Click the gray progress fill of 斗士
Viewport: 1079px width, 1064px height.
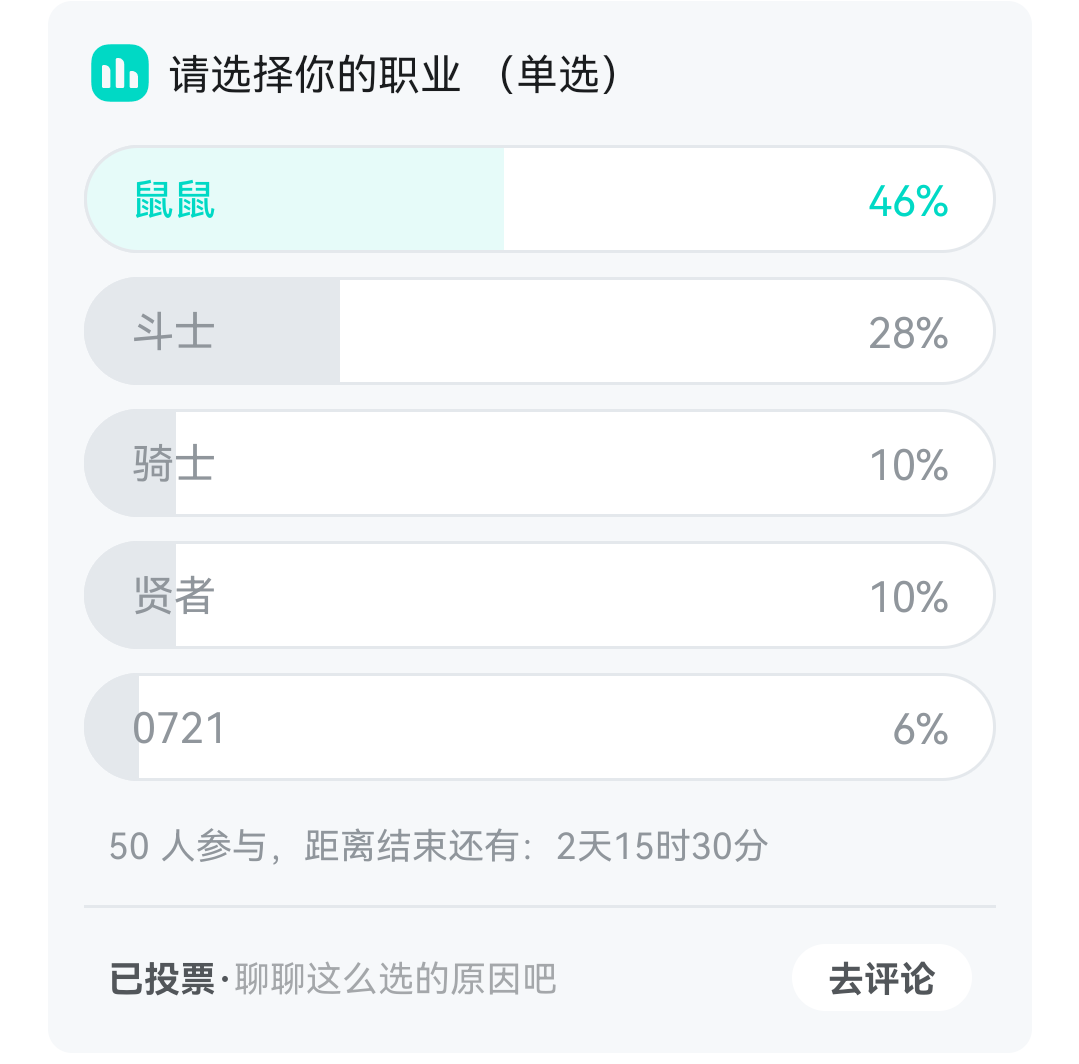click(x=212, y=331)
